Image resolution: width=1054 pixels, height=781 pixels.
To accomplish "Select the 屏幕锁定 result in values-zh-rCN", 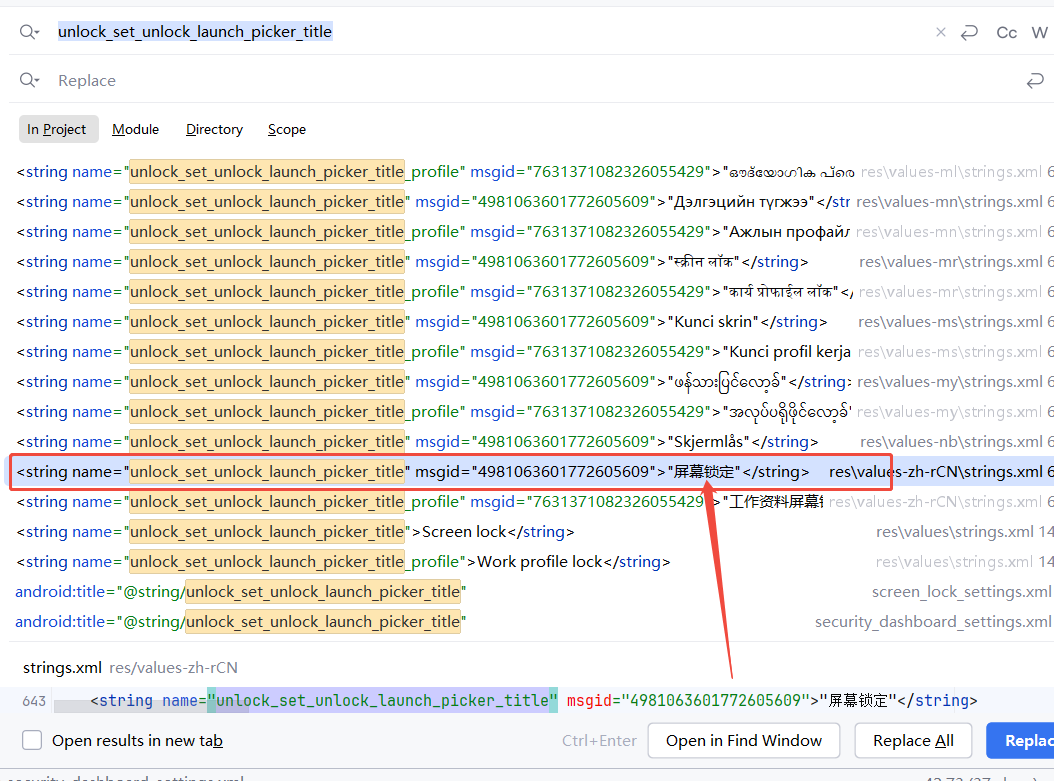I will point(531,472).
